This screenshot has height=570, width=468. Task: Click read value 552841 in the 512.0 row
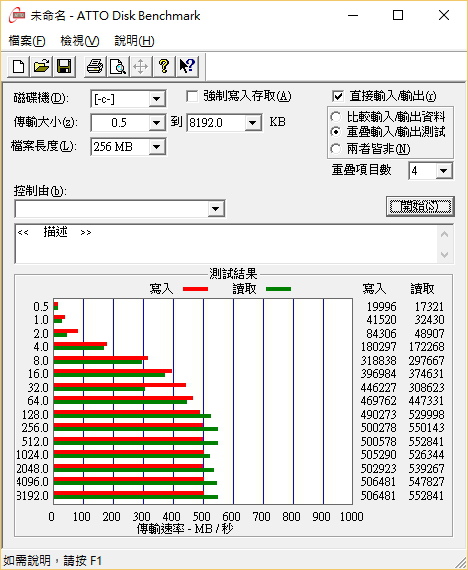426,442
